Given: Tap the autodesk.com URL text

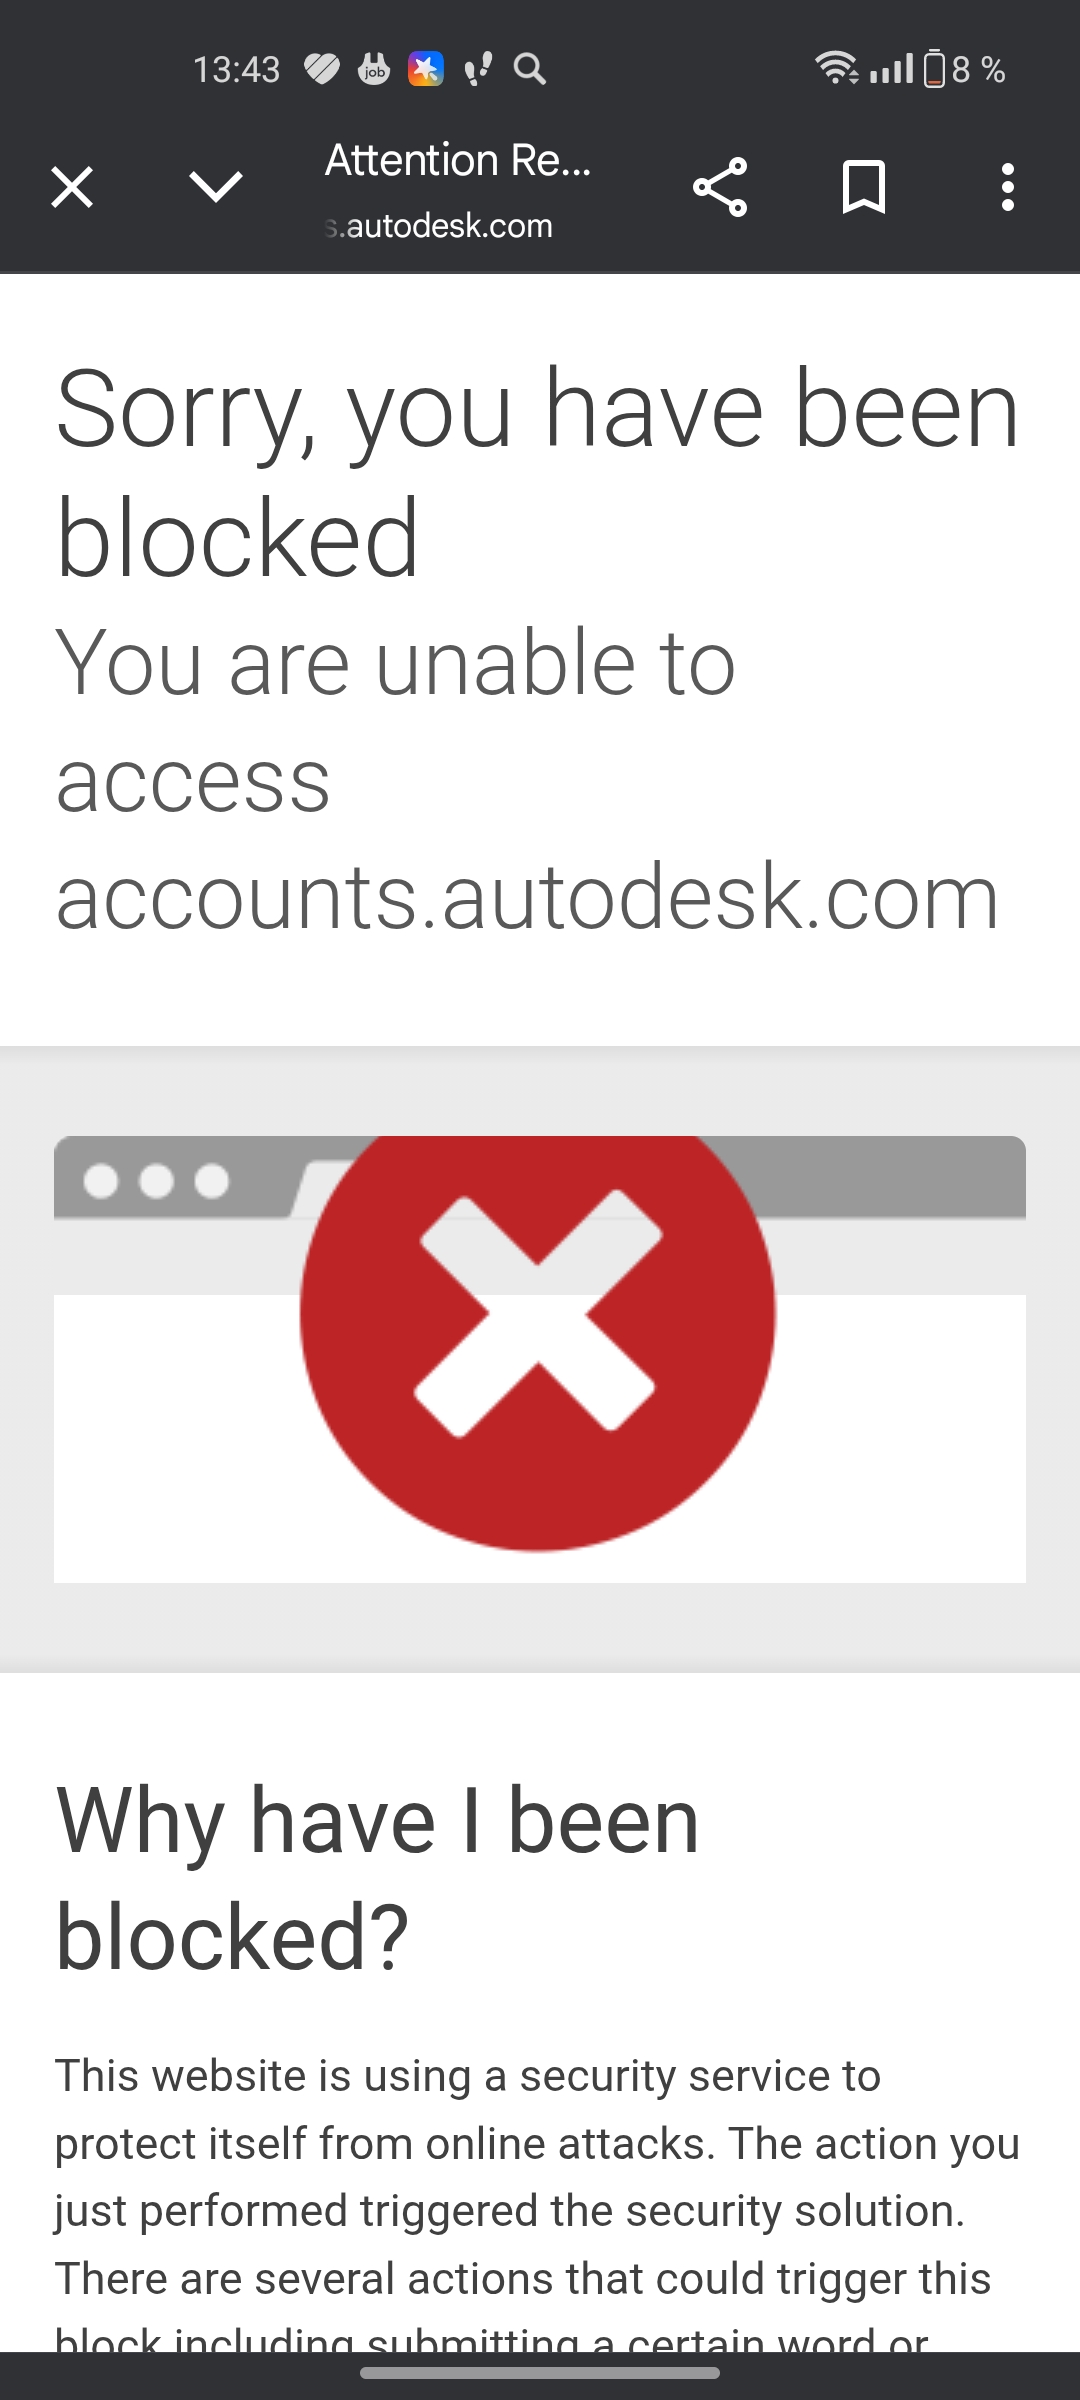Looking at the screenshot, I should click(440, 226).
